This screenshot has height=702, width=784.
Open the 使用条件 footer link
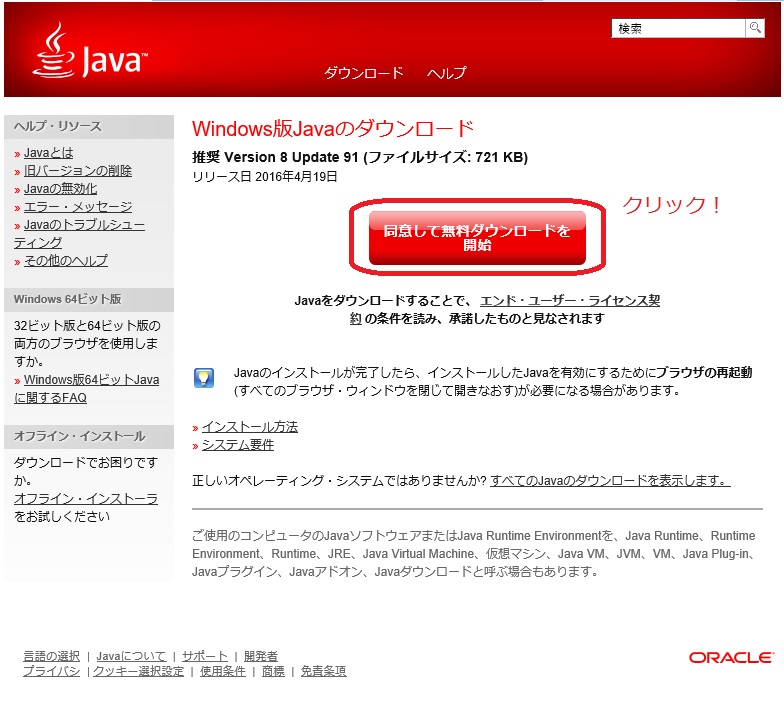pyautogui.click(x=223, y=671)
